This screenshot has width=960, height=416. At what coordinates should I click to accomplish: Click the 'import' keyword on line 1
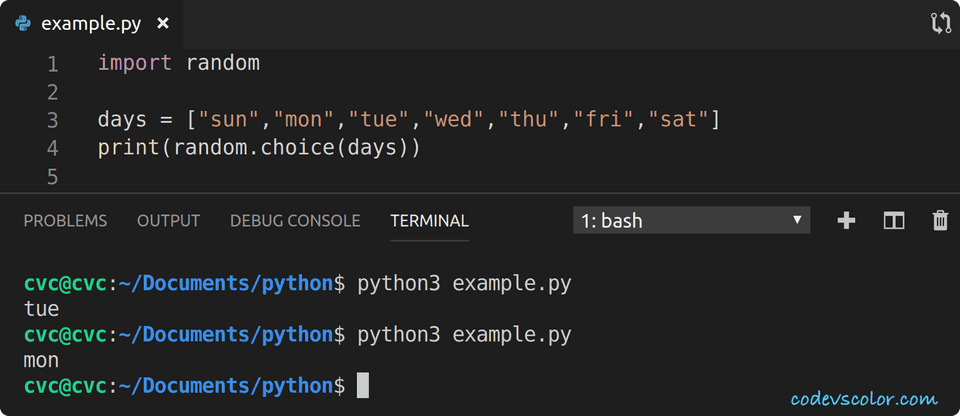pyautogui.click(x=135, y=64)
